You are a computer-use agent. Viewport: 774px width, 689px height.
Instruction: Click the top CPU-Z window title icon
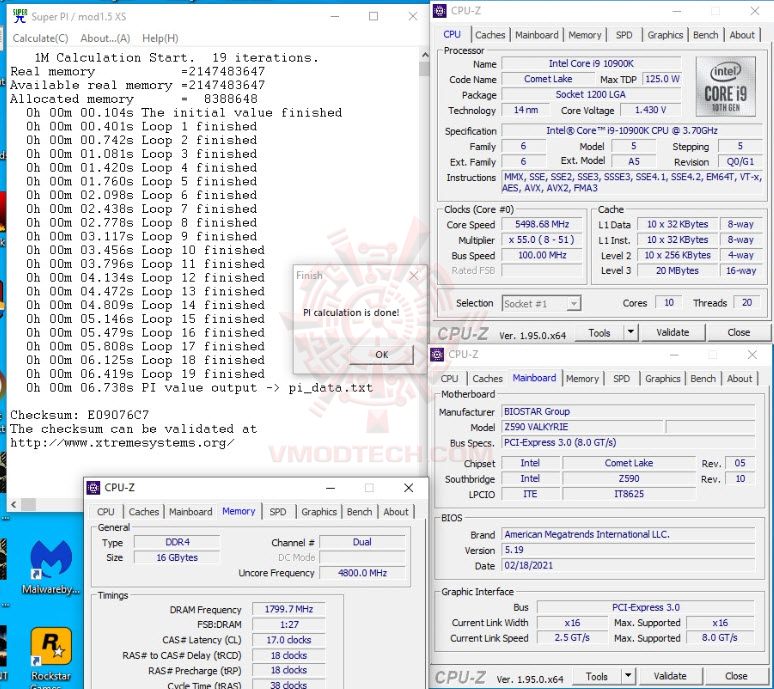point(439,10)
